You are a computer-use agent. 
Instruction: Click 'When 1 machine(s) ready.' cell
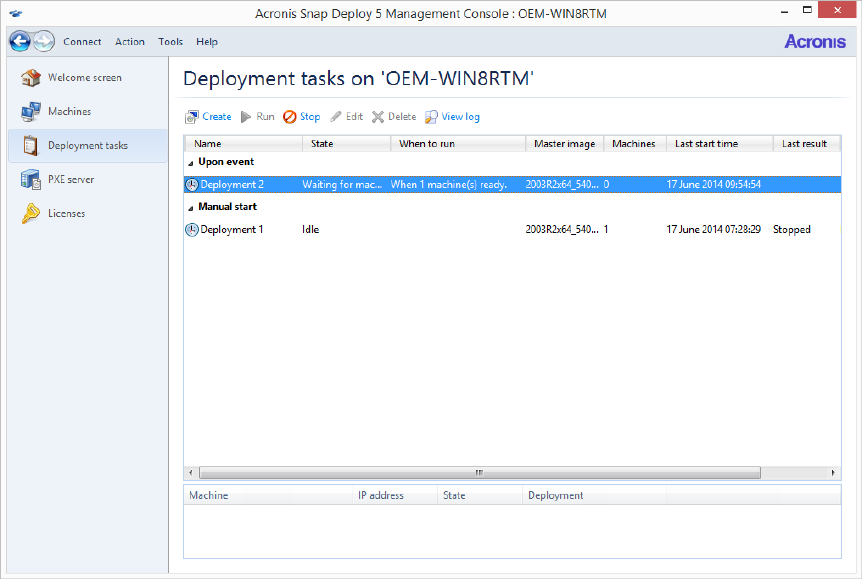[449, 185]
